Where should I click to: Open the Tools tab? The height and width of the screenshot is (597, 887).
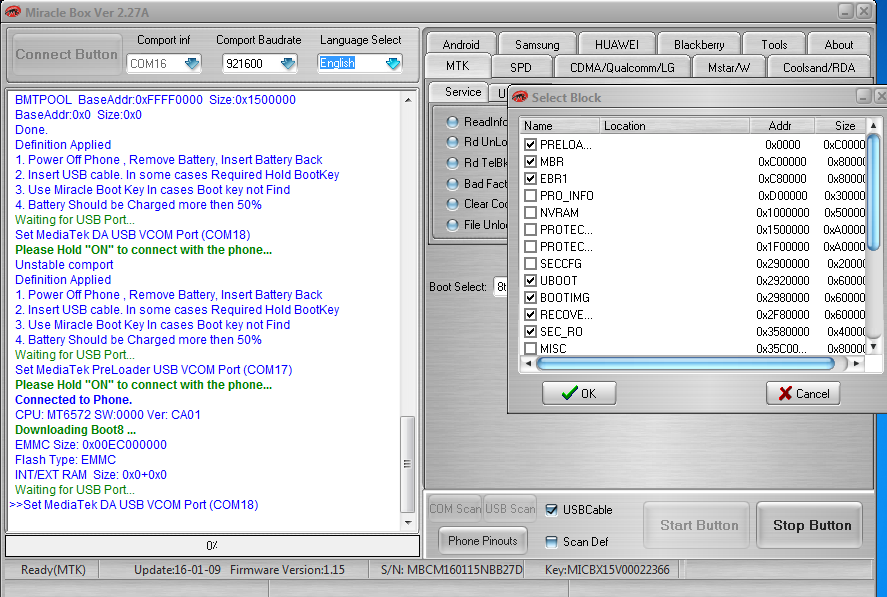[x=774, y=44]
